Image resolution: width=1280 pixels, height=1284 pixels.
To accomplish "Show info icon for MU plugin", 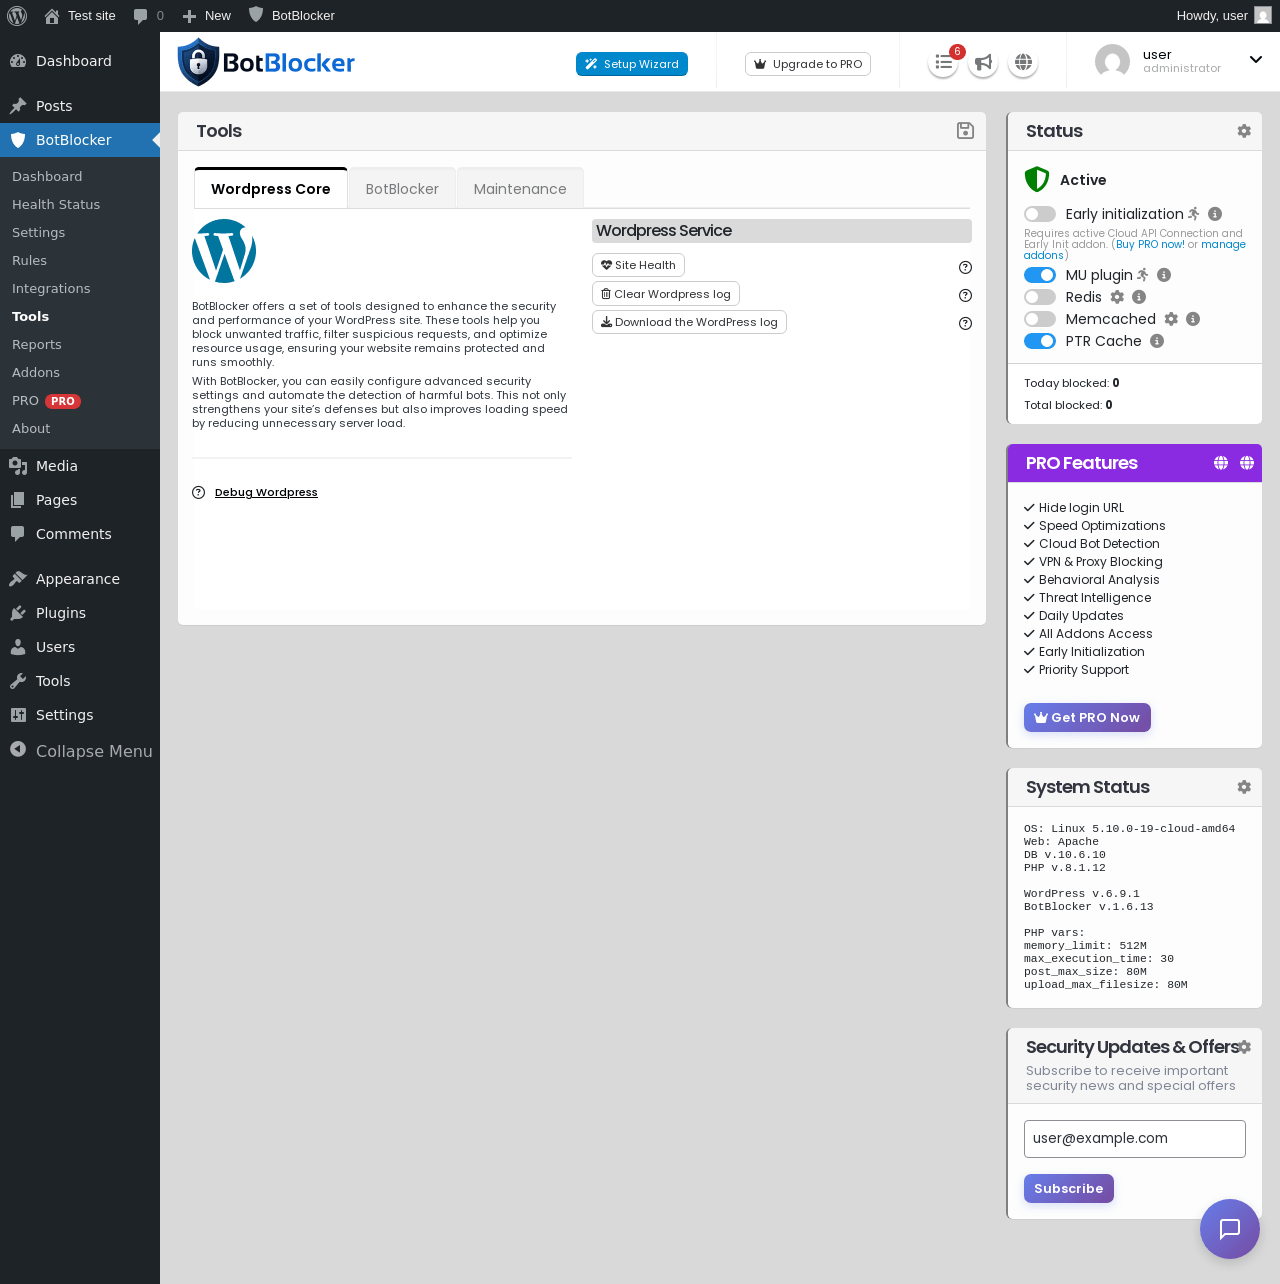I will coord(1164,275).
